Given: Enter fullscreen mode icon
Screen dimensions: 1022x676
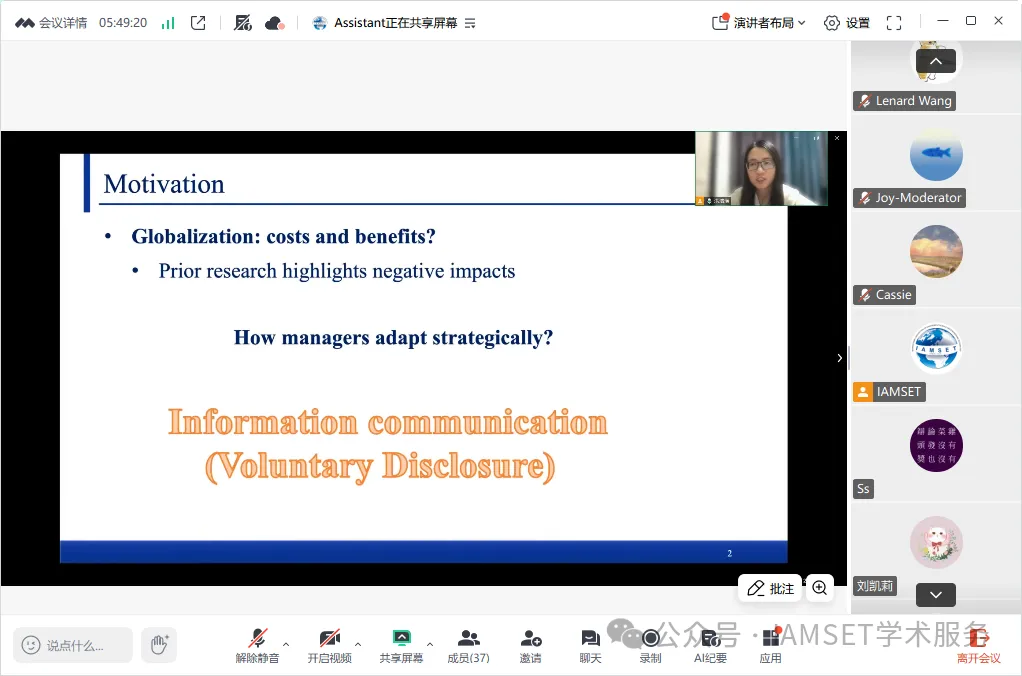Looking at the screenshot, I should tap(894, 23).
